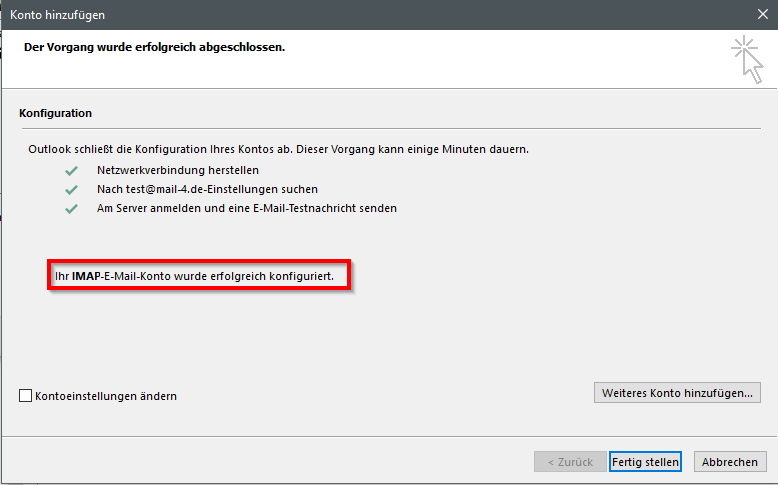
Task: Click the 'Netzwerkverbindung herstellen' step text
Action: click(x=178, y=170)
